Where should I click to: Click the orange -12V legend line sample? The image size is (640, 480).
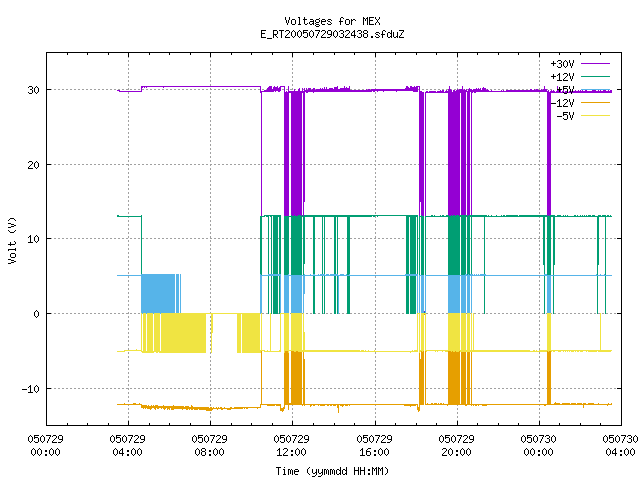595,102
